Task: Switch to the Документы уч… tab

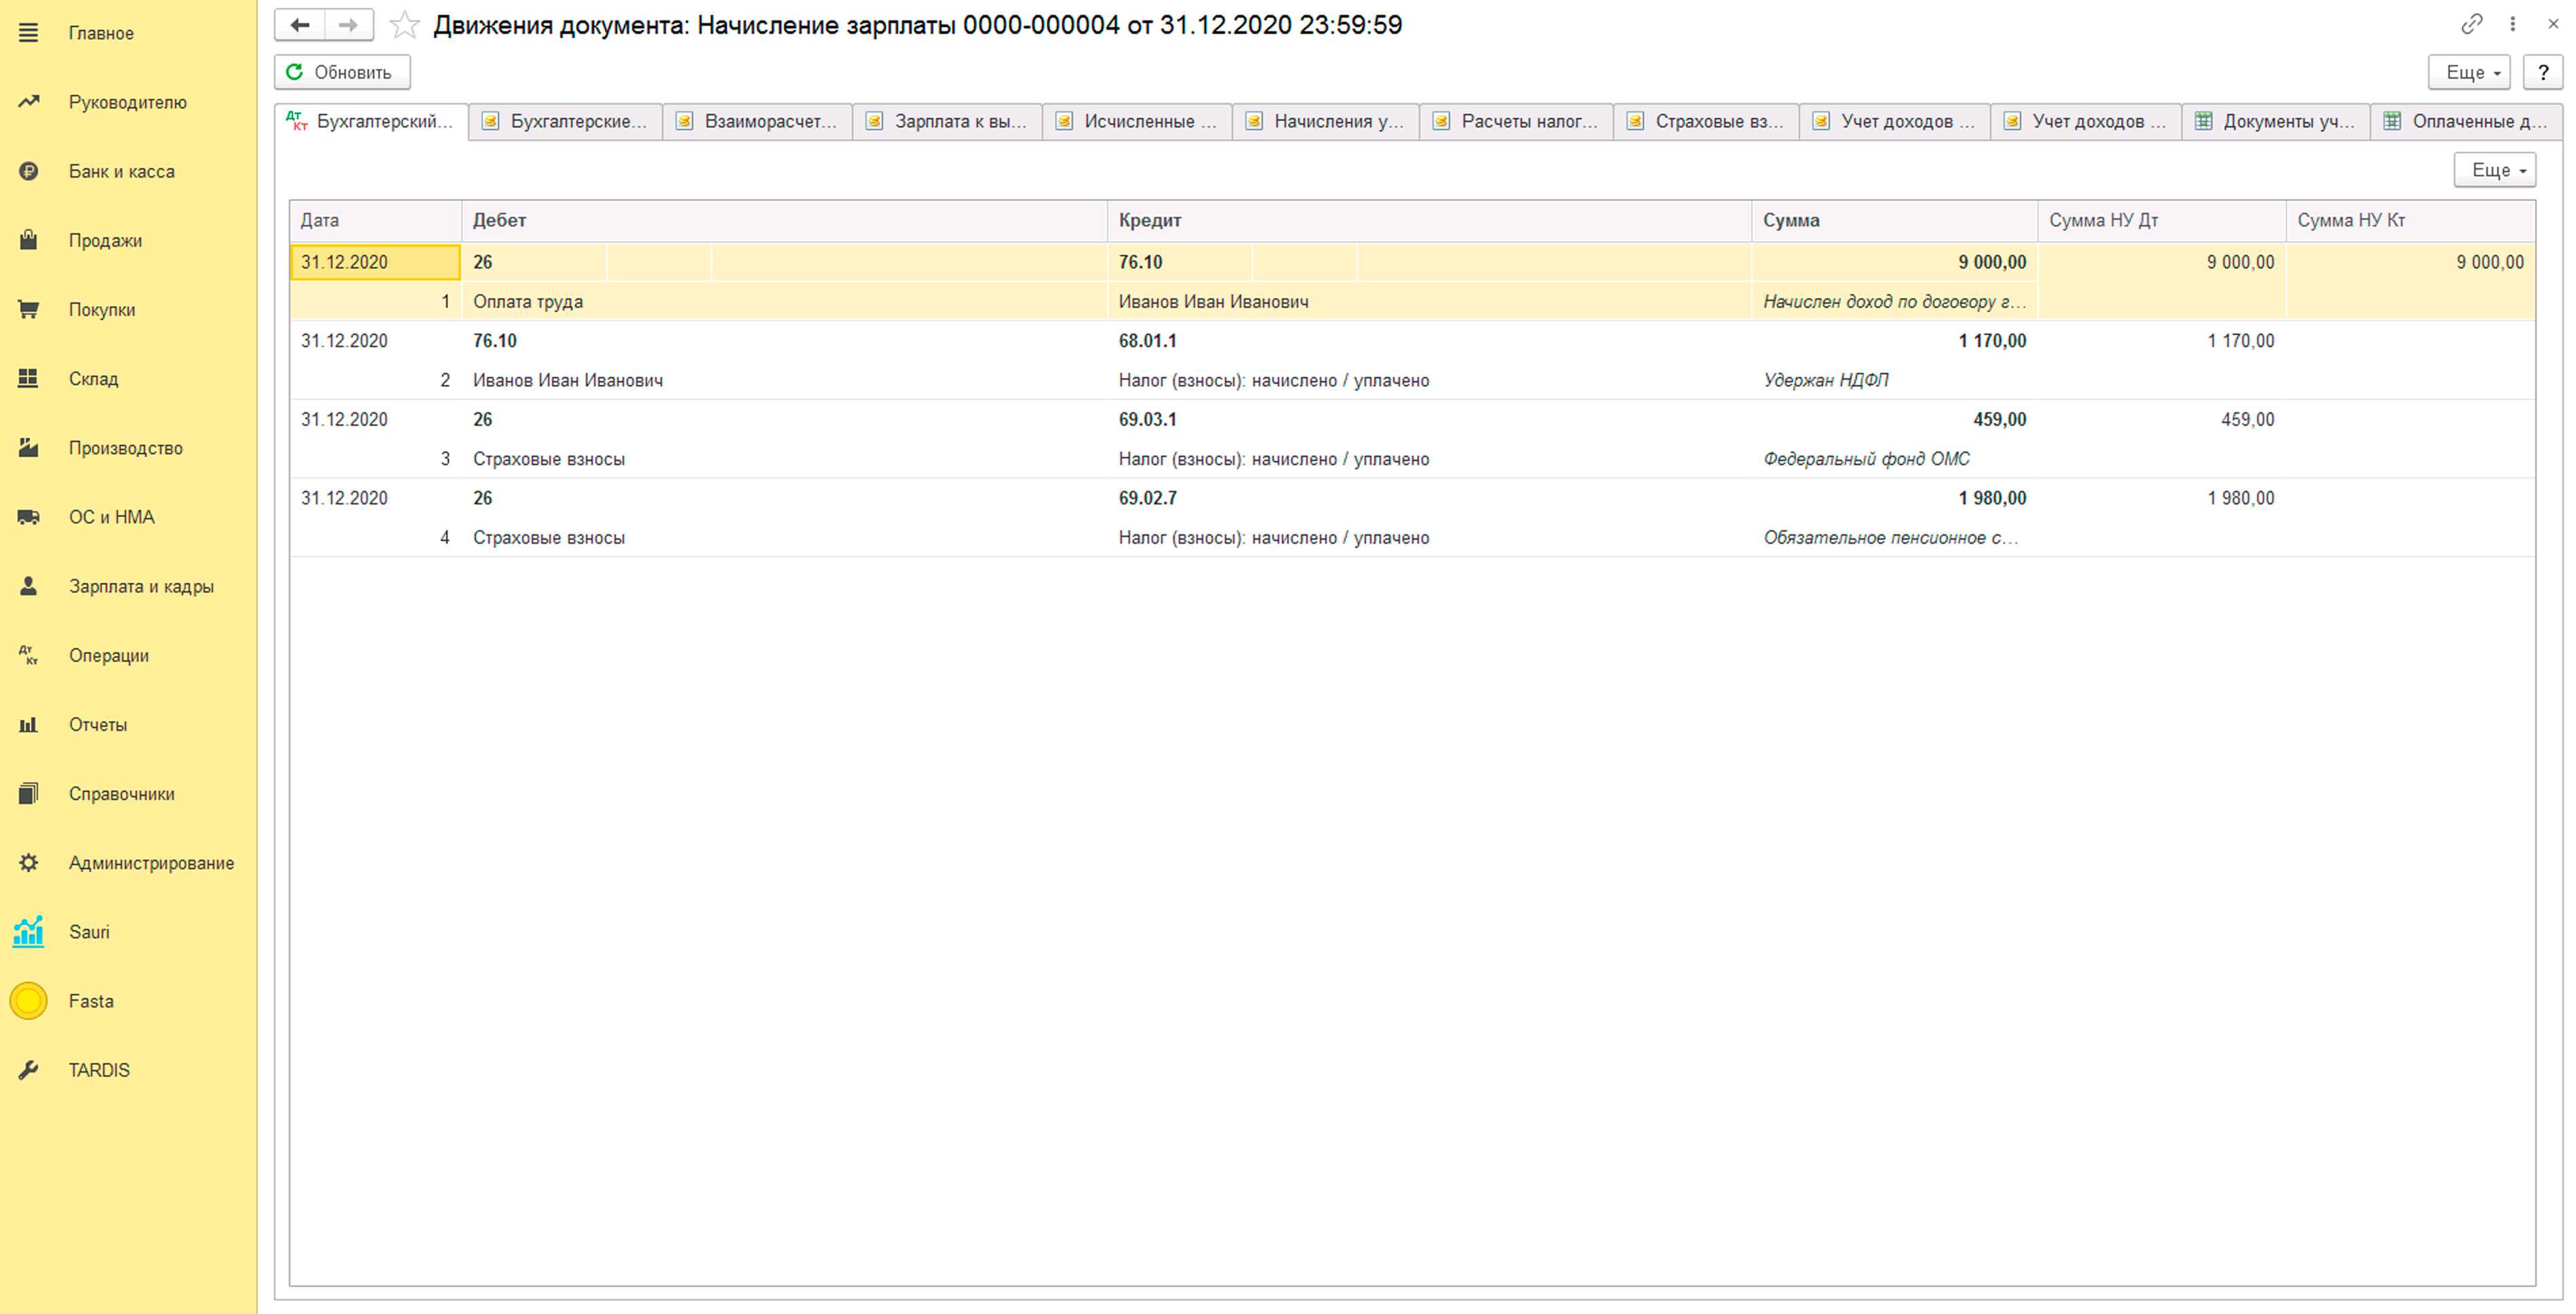Action: (2276, 121)
